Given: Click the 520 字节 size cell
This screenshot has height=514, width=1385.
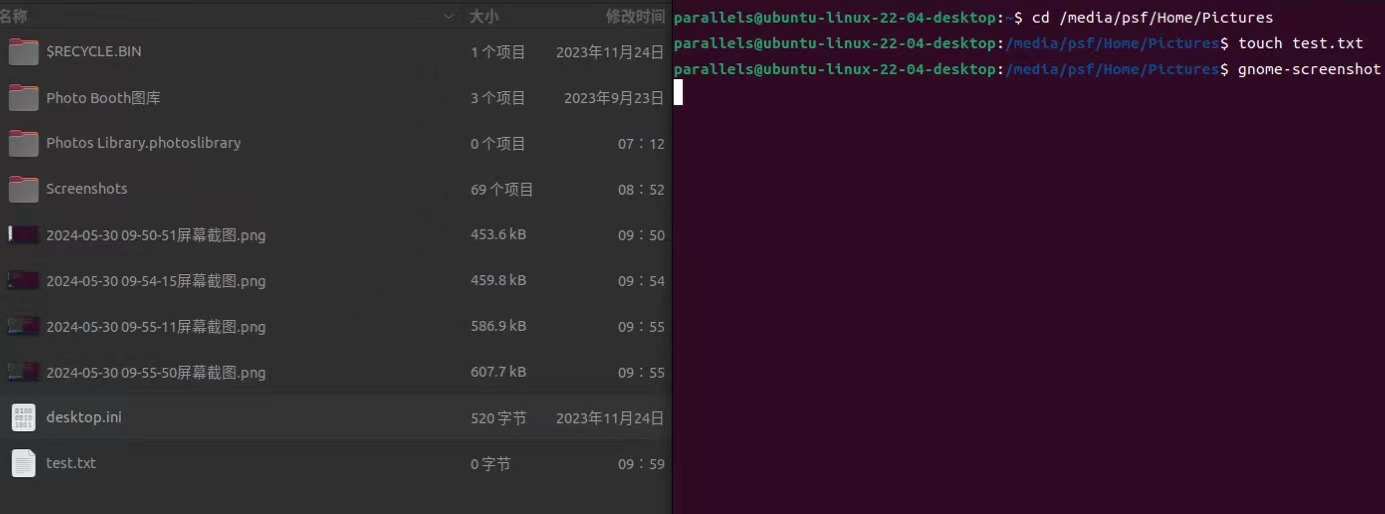Looking at the screenshot, I should (498, 418).
